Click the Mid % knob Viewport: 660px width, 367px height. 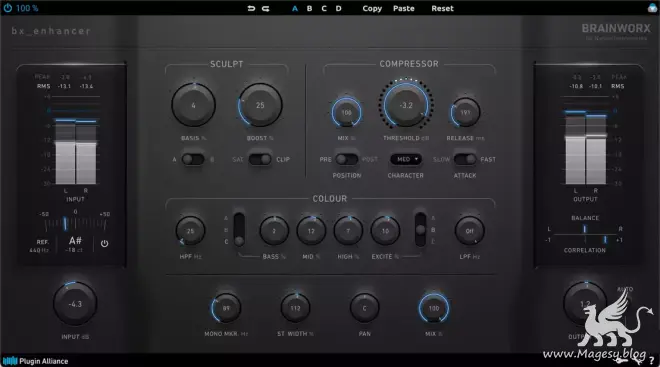tap(311, 231)
